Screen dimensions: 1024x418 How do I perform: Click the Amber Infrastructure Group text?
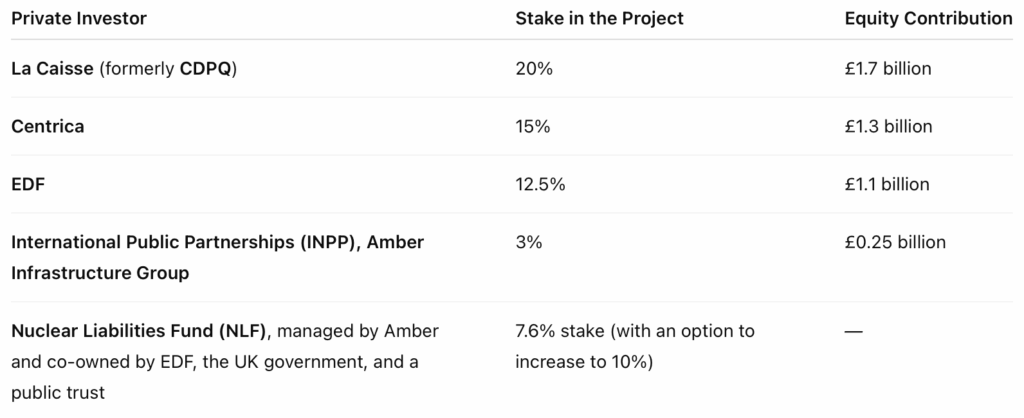click(x=100, y=272)
